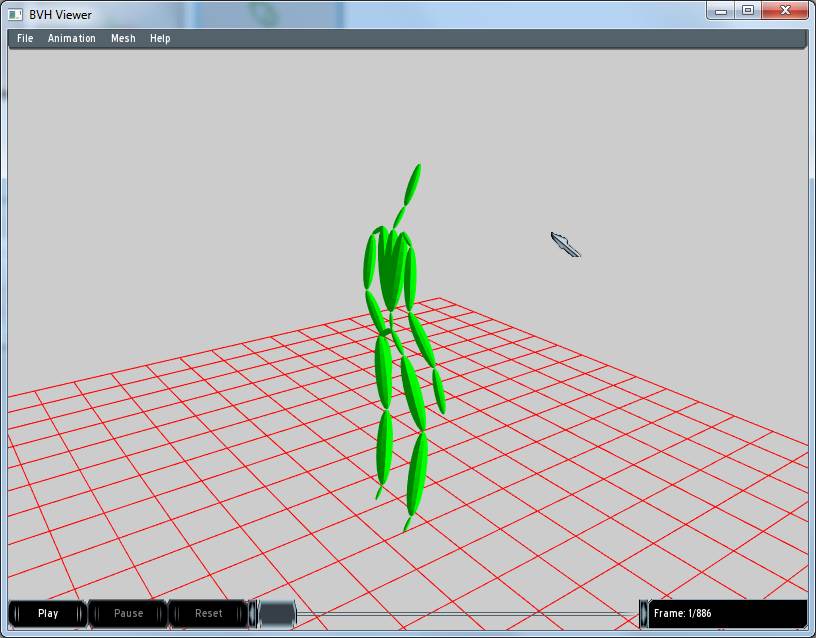Open the File menu

click(x=25, y=39)
